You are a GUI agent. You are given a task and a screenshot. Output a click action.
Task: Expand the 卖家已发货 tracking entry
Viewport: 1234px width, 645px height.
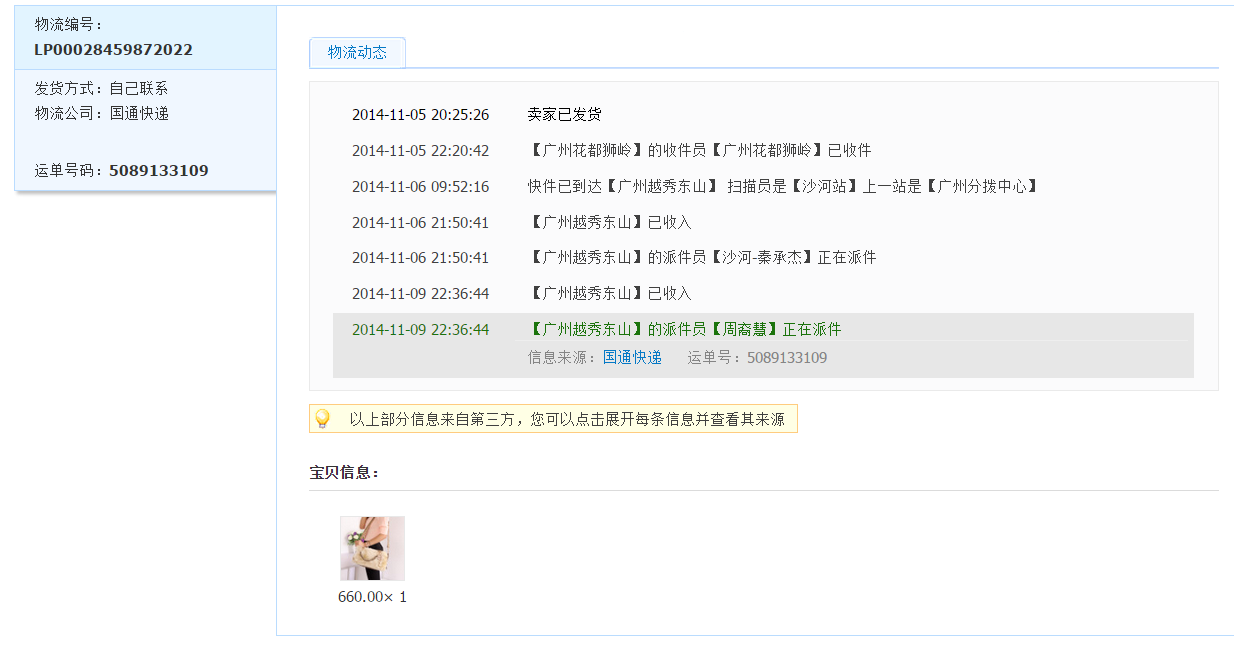coord(564,115)
